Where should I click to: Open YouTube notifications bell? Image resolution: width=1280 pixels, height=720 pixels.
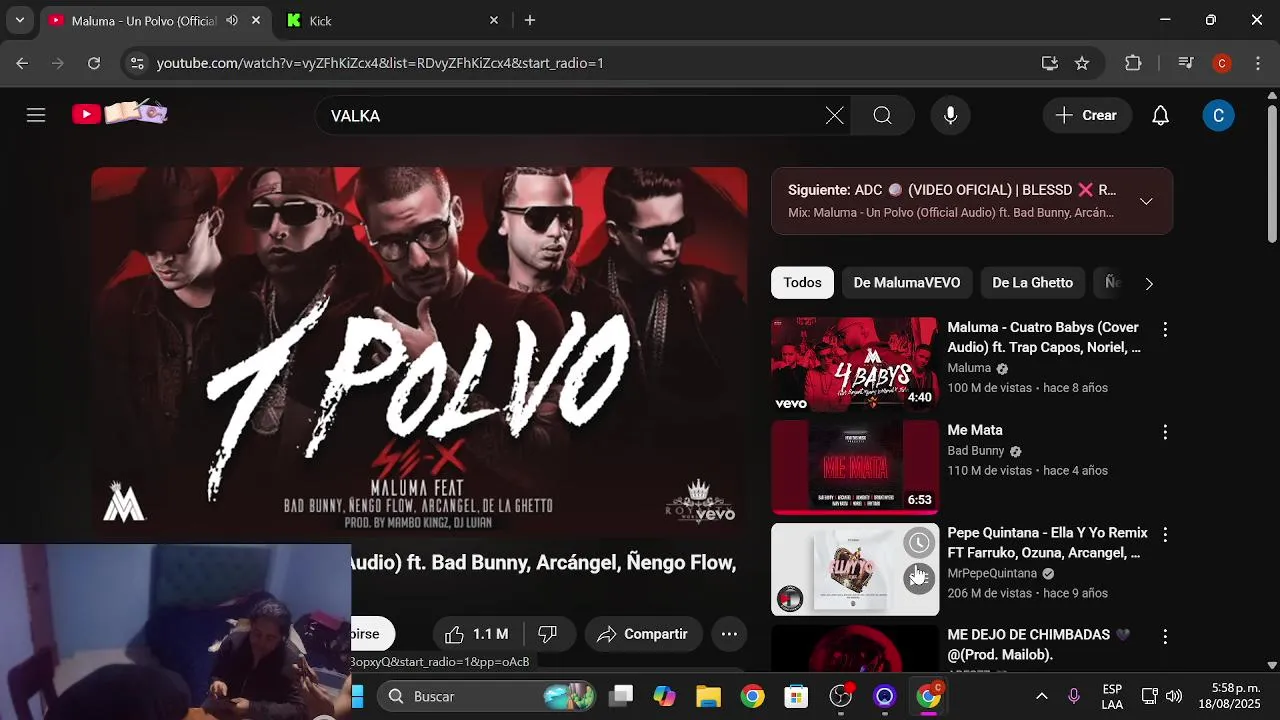[x=1160, y=116]
